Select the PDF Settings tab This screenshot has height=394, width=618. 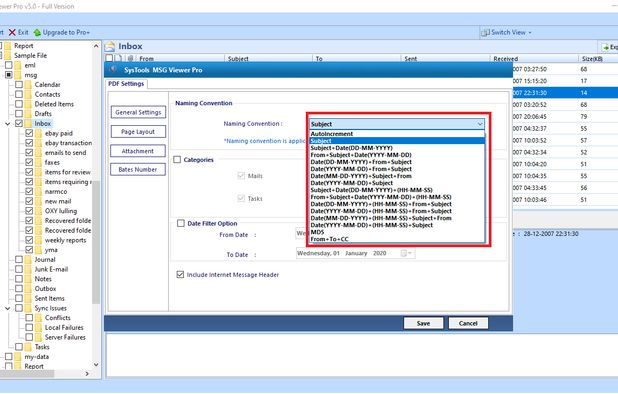pyautogui.click(x=126, y=84)
